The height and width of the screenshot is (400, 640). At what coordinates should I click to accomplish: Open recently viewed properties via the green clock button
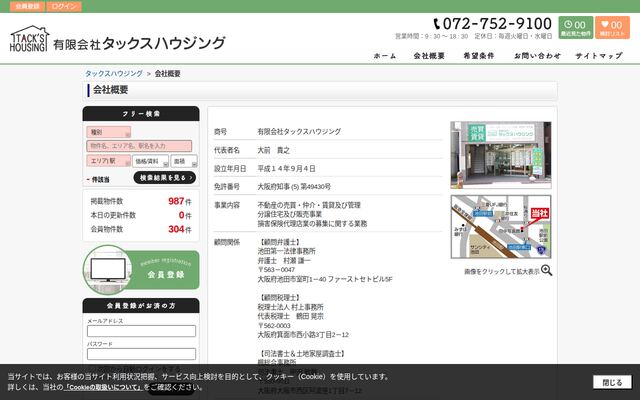576,28
